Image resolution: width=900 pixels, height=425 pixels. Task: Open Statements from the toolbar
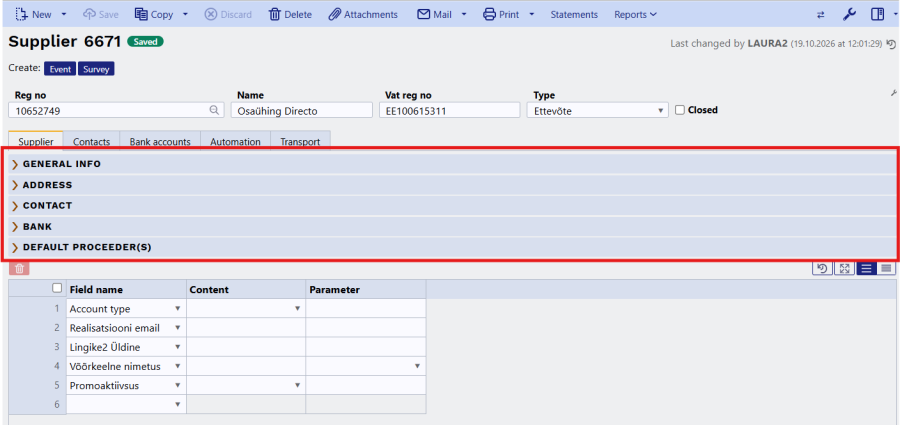pyautogui.click(x=574, y=14)
